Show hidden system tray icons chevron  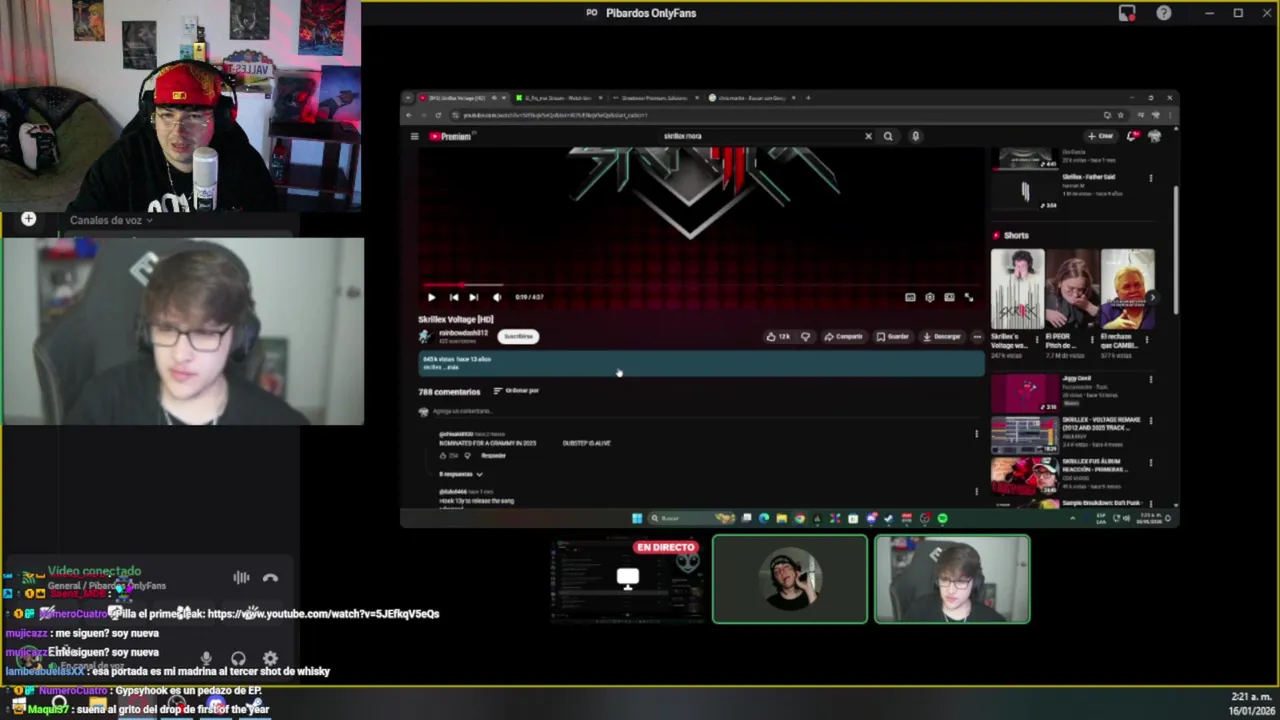point(1073,518)
